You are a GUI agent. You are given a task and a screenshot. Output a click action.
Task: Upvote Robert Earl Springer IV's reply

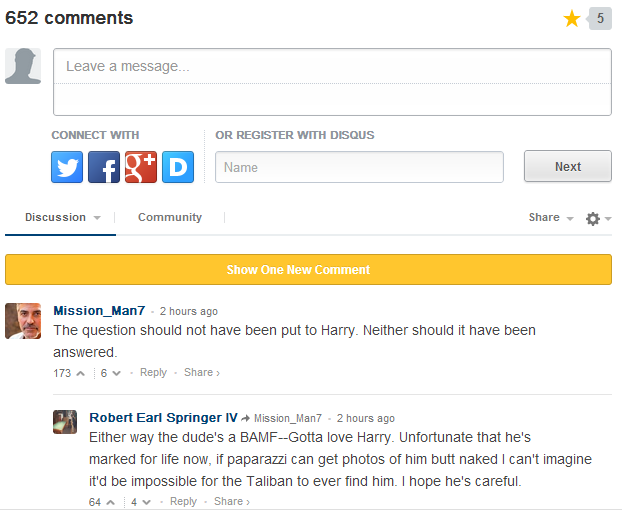111,502
